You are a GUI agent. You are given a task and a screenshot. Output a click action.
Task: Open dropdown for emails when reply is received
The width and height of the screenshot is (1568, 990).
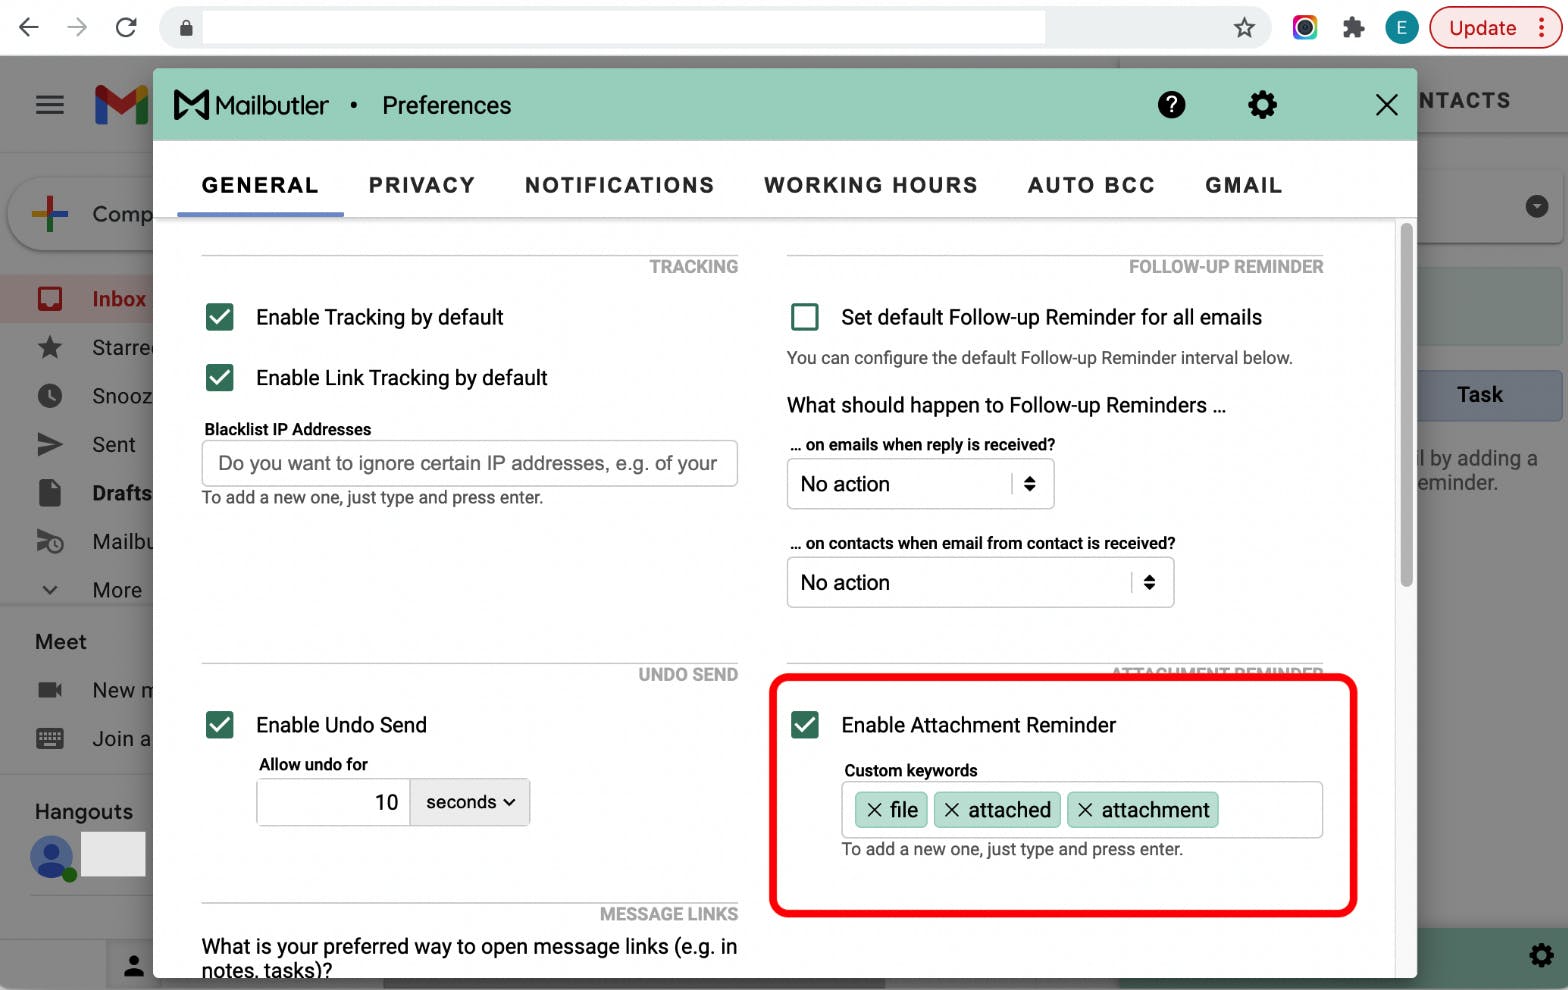[921, 484]
